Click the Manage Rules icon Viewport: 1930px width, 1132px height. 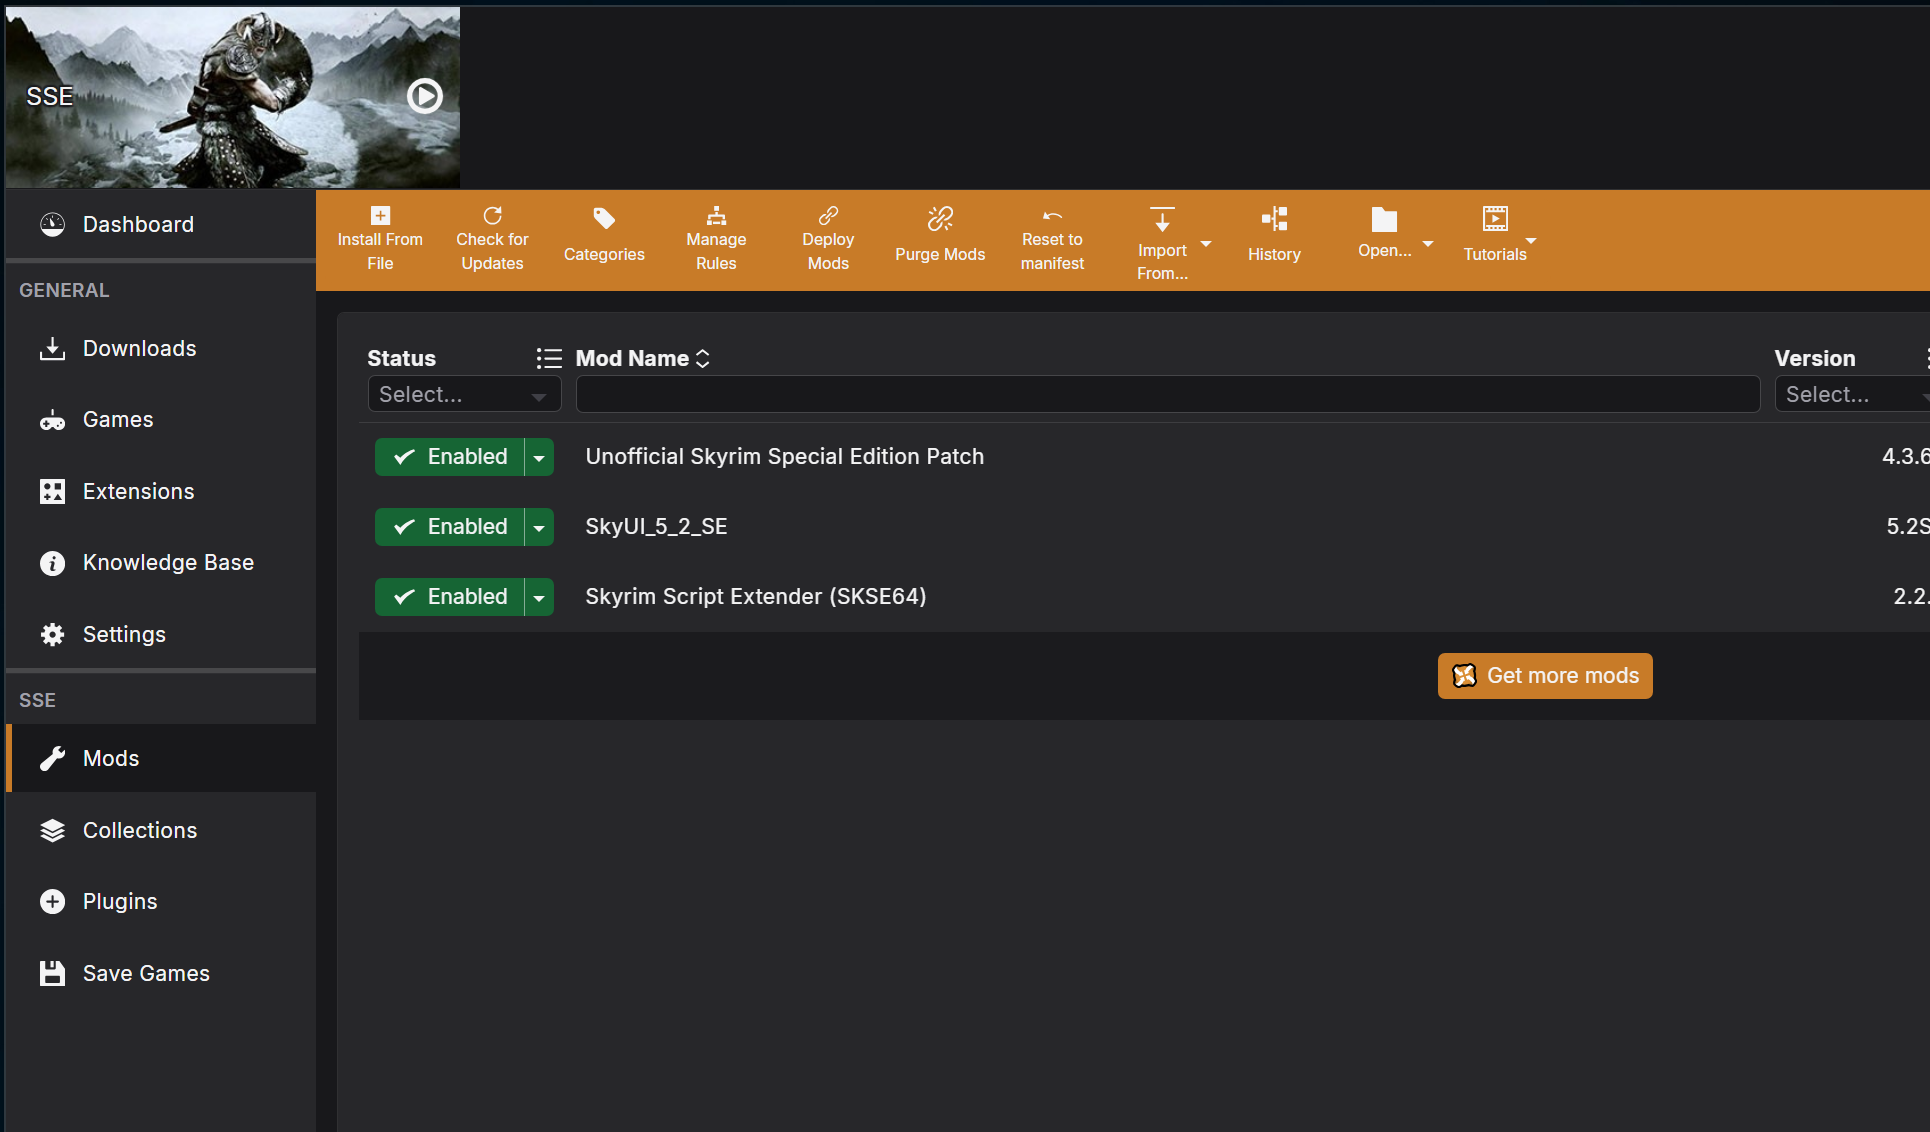[x=716, y=216]
